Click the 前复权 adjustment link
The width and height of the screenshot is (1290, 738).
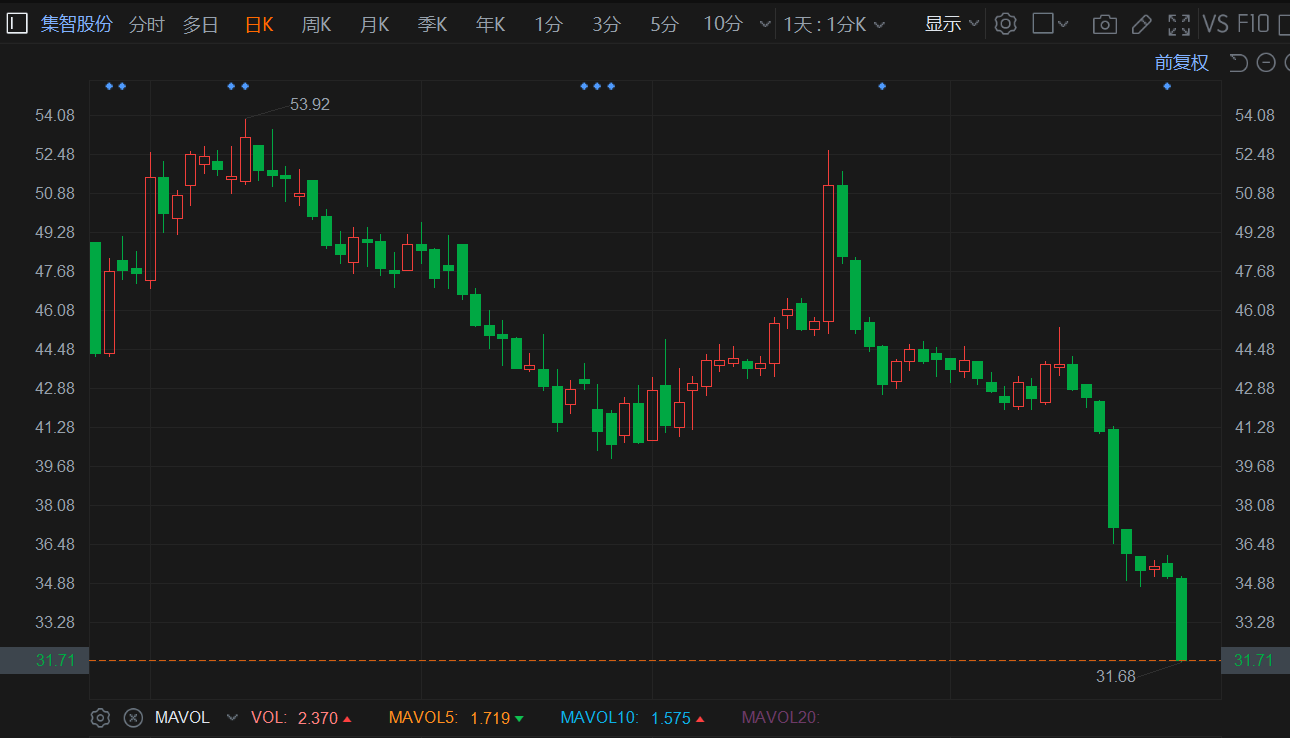click(1181, 63)
